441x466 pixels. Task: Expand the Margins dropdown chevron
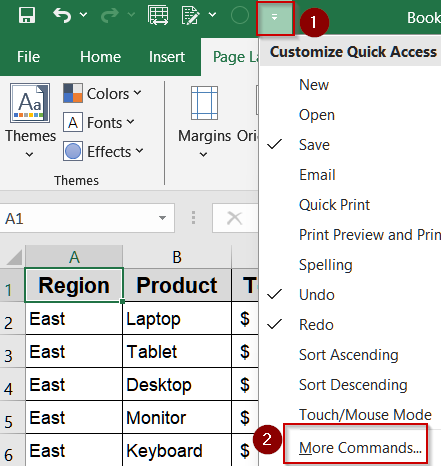coord(203,154)
